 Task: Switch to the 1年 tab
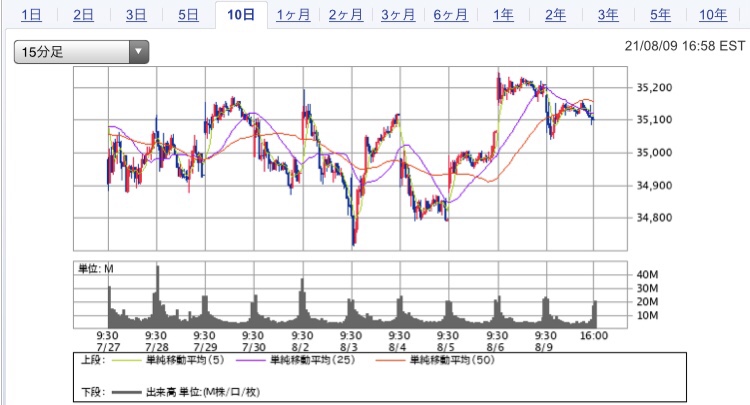point(503,14)
